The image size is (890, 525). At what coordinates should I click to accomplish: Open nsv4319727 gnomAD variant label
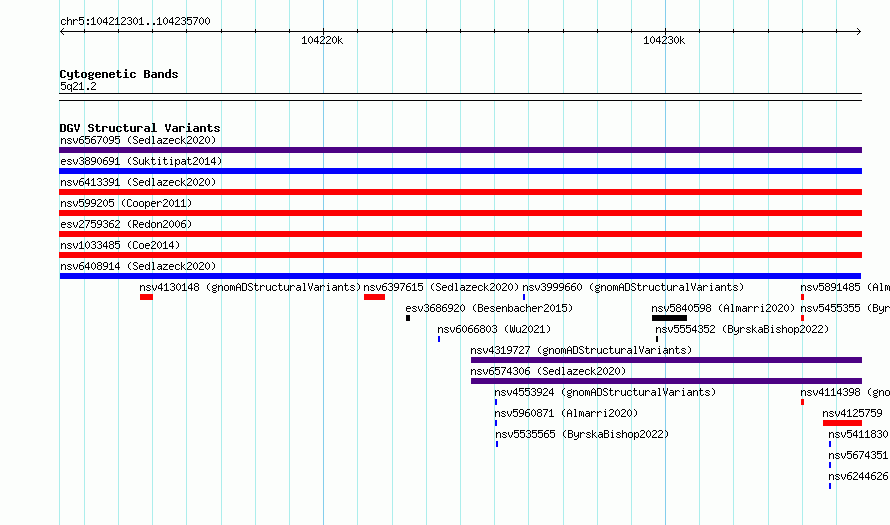coord(581,350)
